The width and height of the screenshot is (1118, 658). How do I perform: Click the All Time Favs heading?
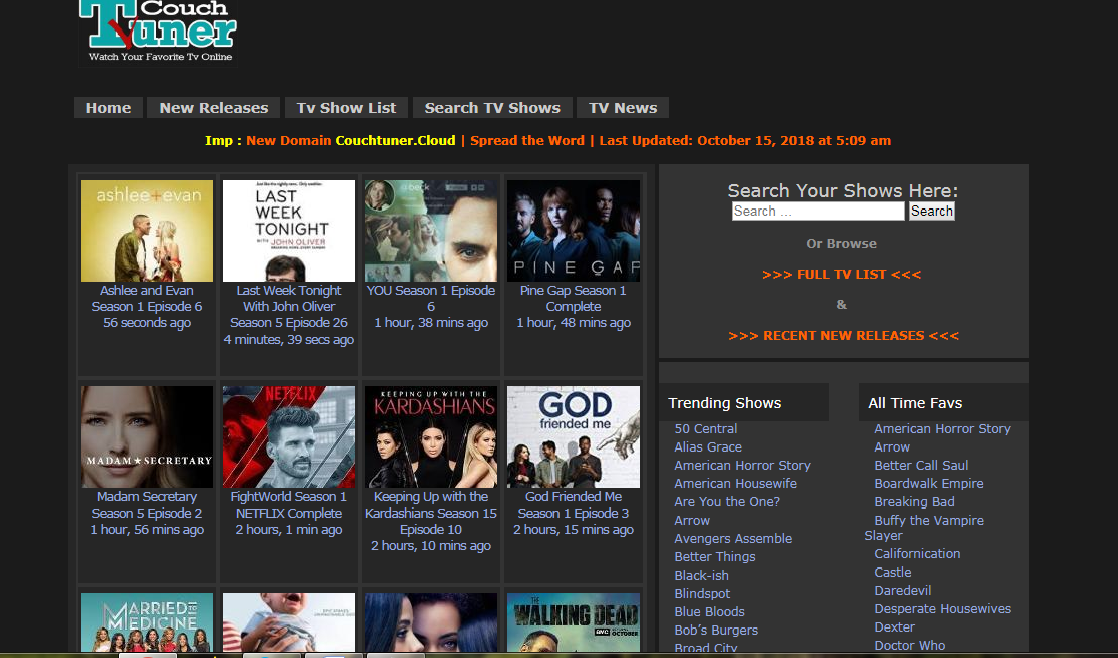915,403
